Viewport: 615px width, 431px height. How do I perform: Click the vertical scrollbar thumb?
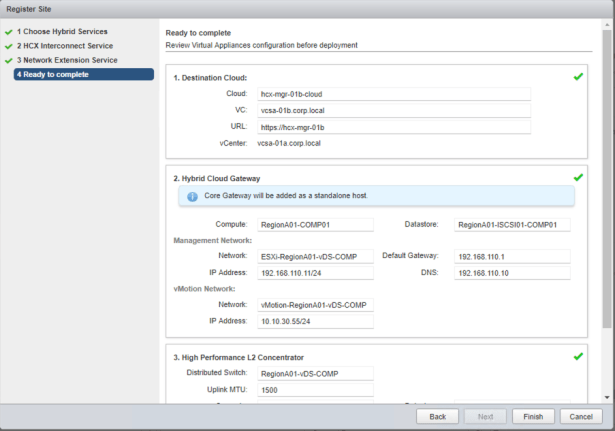(x=607, y=178)
